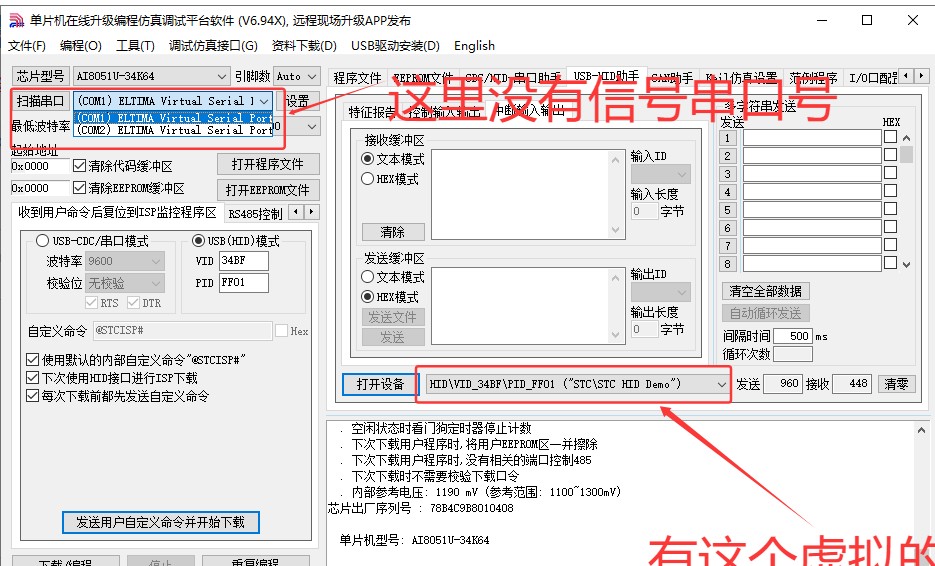Click 清空全部数据 button

tap(766, 292)
